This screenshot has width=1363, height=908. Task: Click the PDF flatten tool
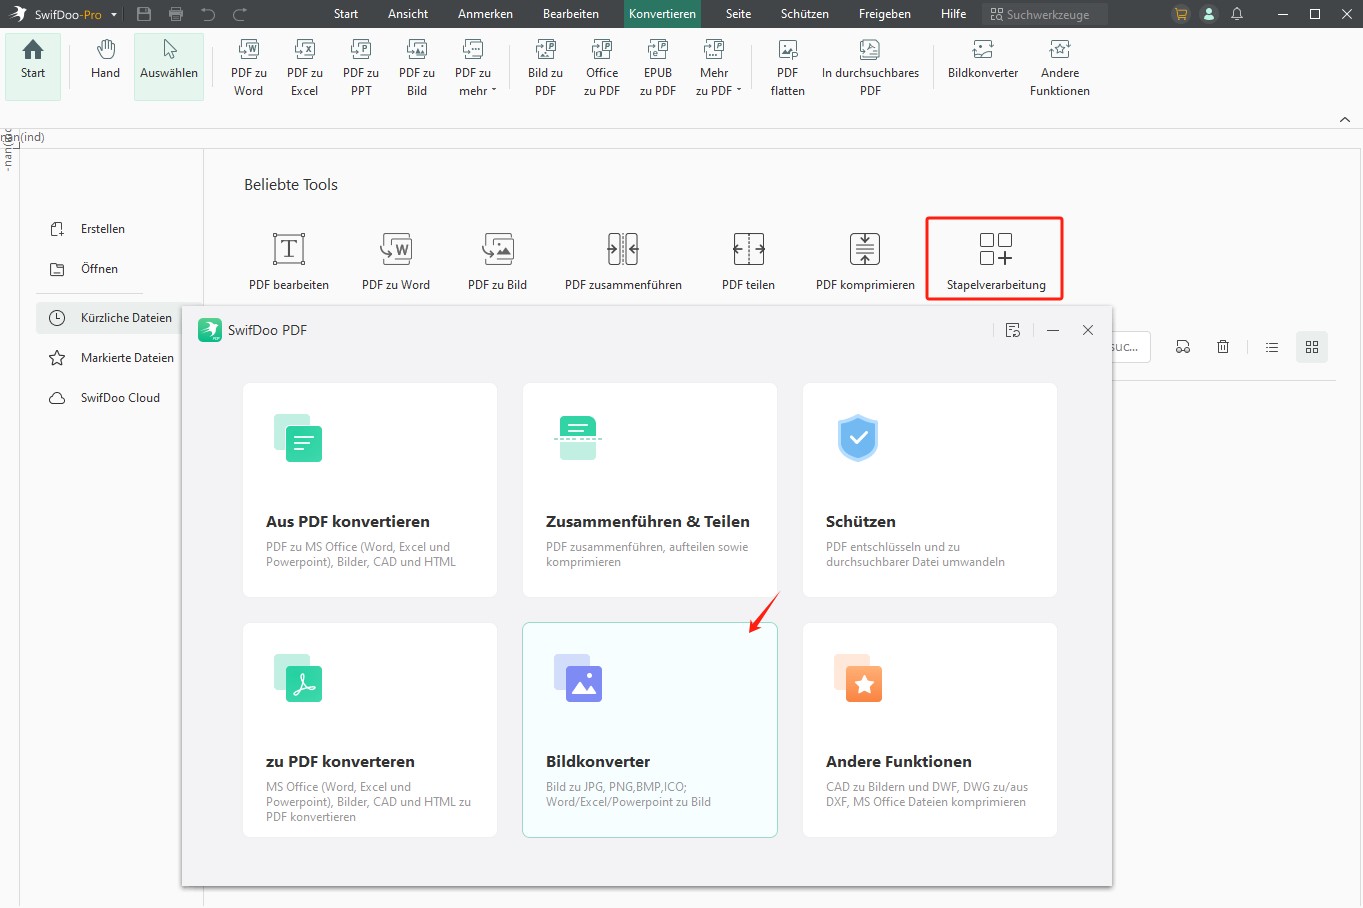pos(788,67)
